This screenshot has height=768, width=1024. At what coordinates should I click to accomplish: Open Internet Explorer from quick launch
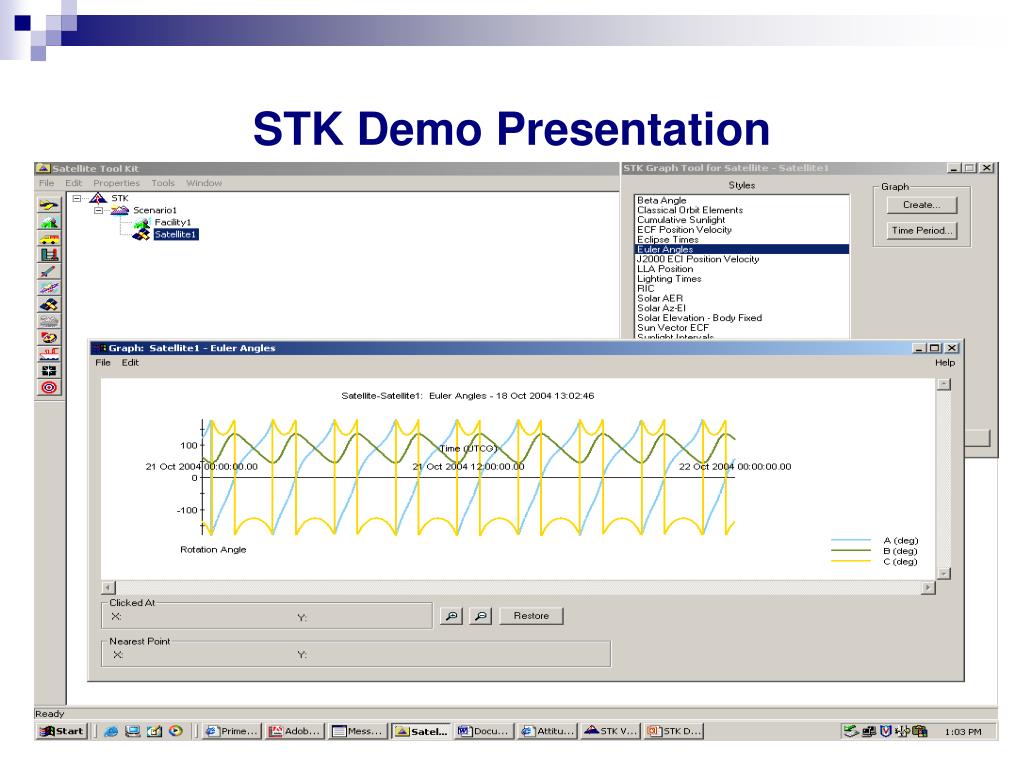coord(111,731)
